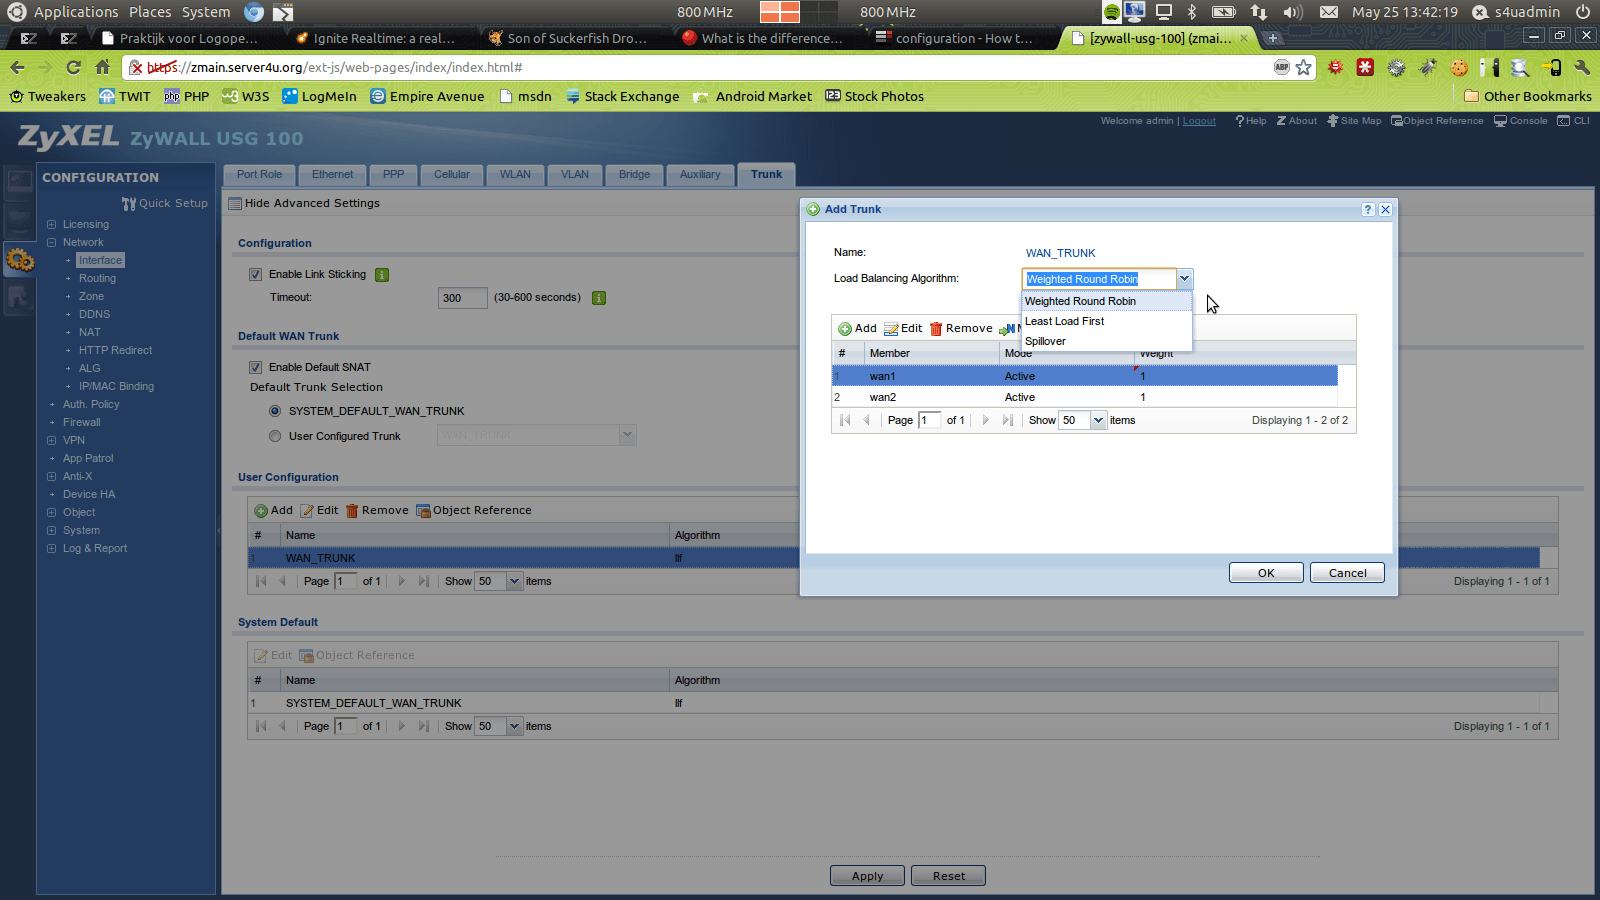Viewport: 1600px width, 900px height.
Task: Click the Add icon in Add Trunk dialog
Action: pyautogui.click(x=845, y=329)
